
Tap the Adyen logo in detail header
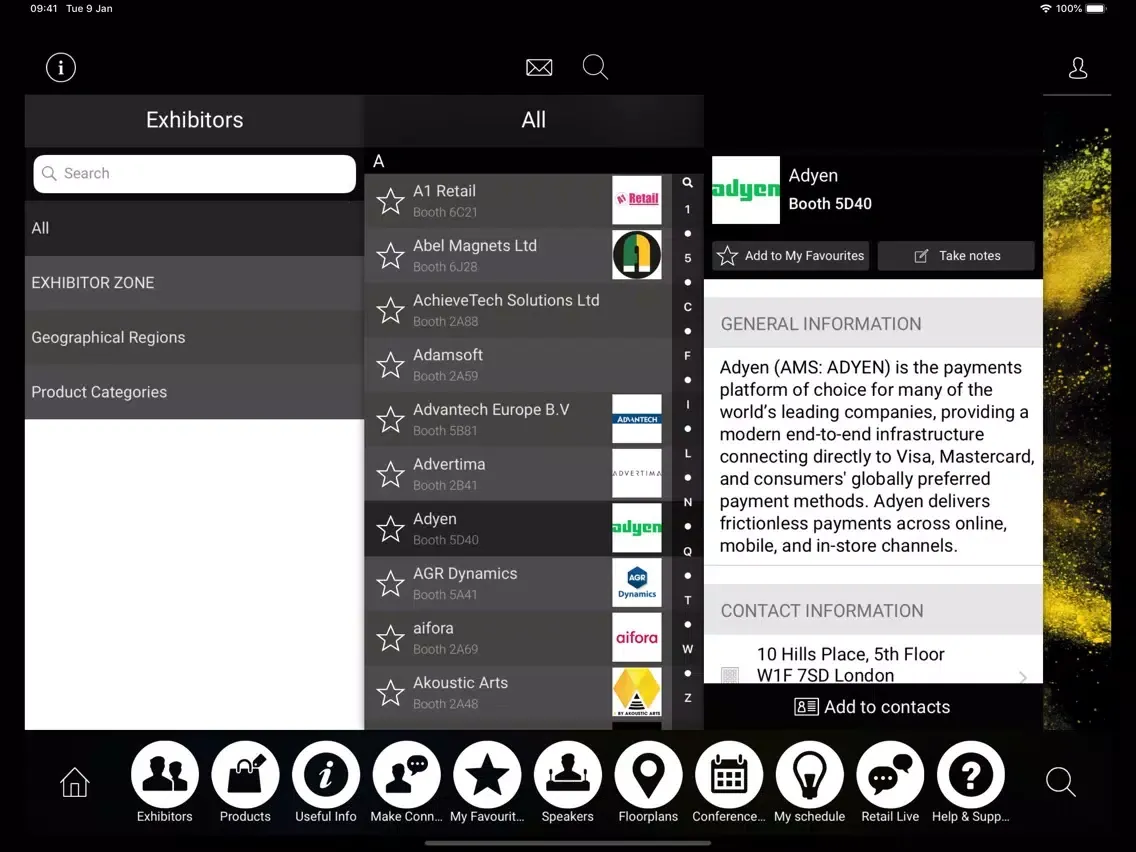point(746,190)
